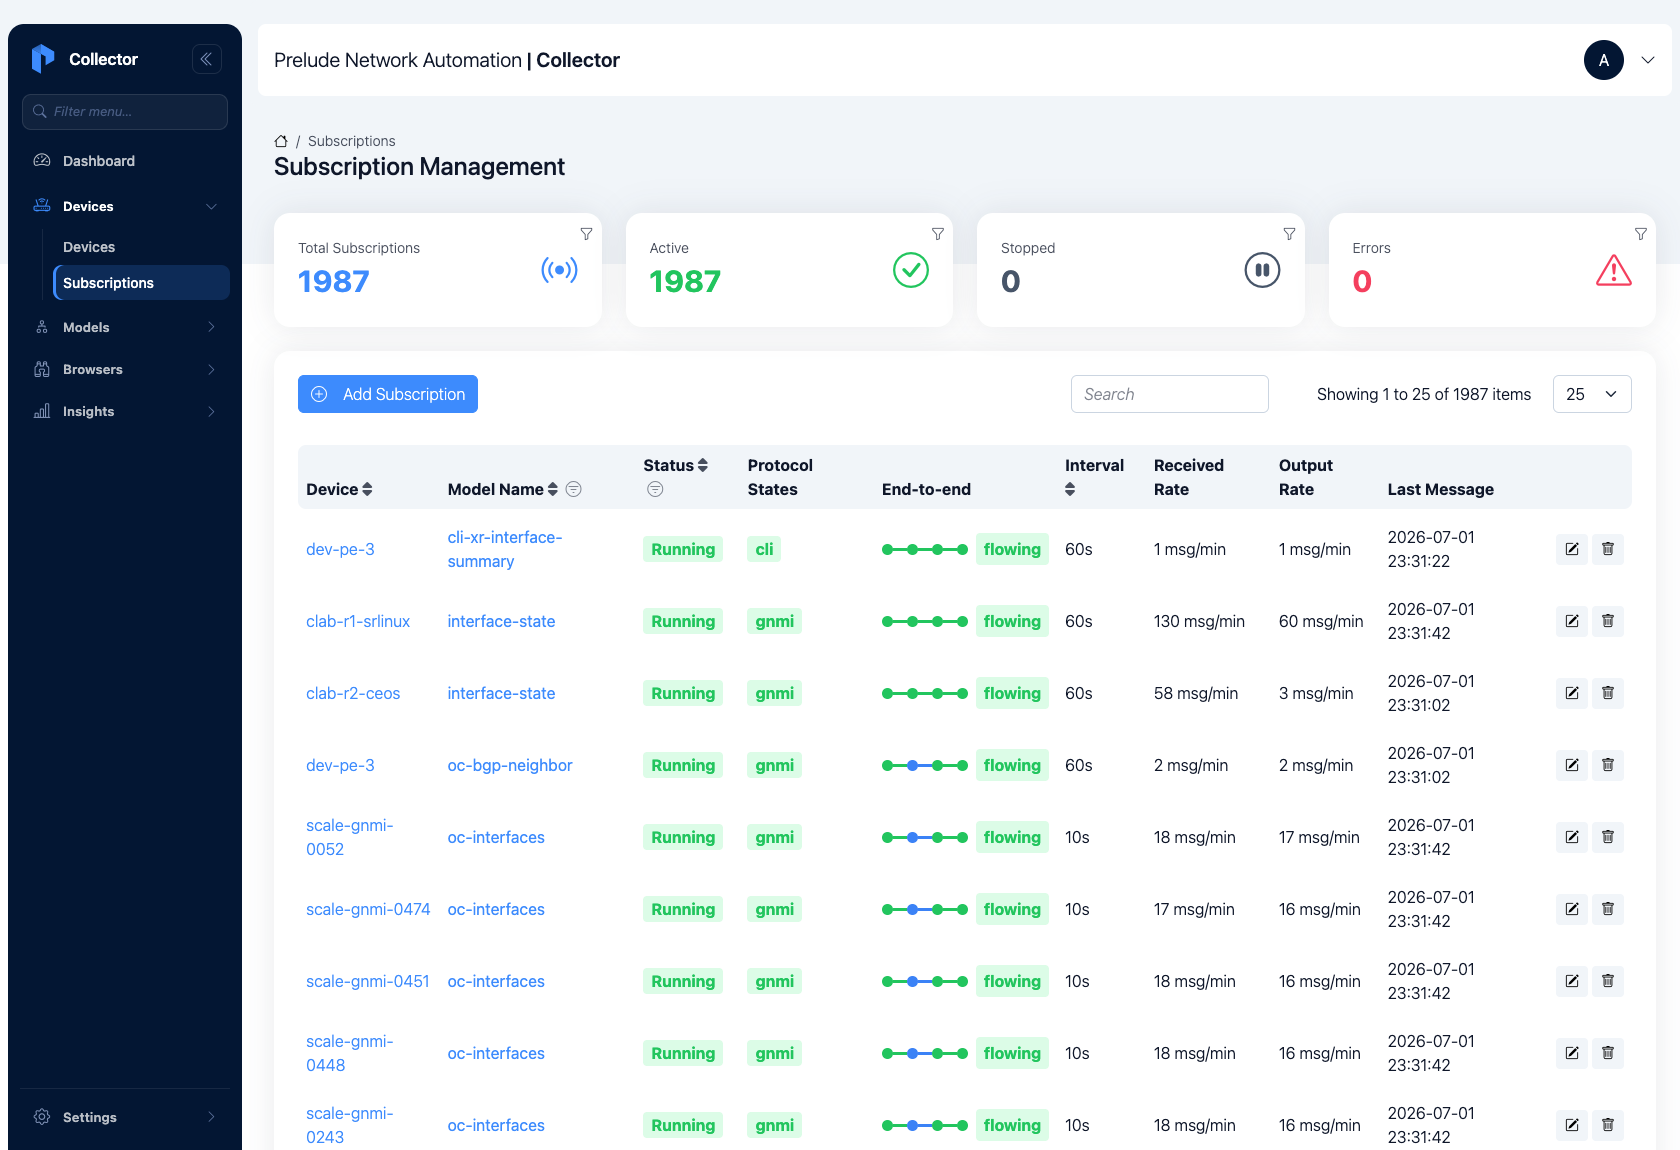Delete the scale-gnmi-0448 subscription
Screen dimensions: 1680x1150
tap(1608, 1053)
